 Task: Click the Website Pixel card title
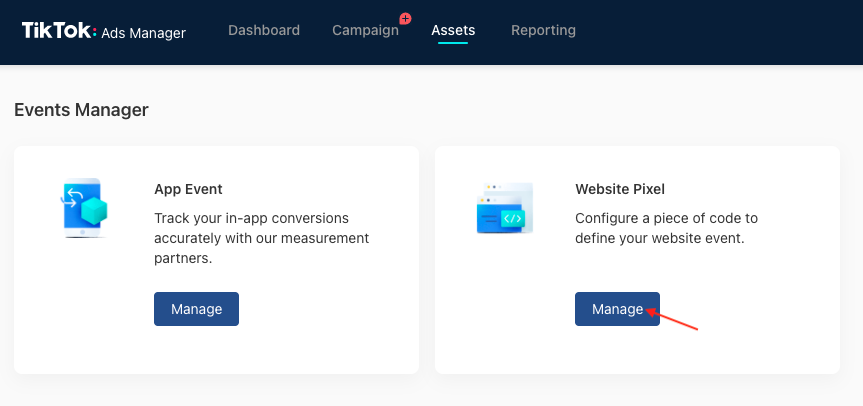click(620, 189)
